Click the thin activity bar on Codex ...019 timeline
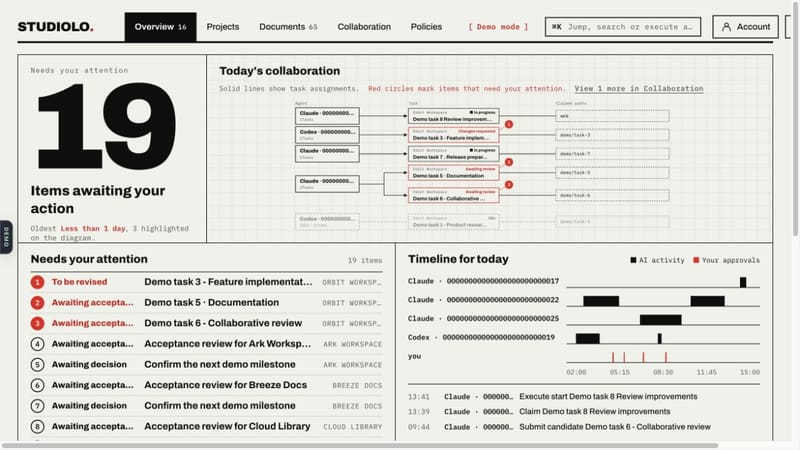The width and height of the screenshot is (800, 450). click(660, 338)
